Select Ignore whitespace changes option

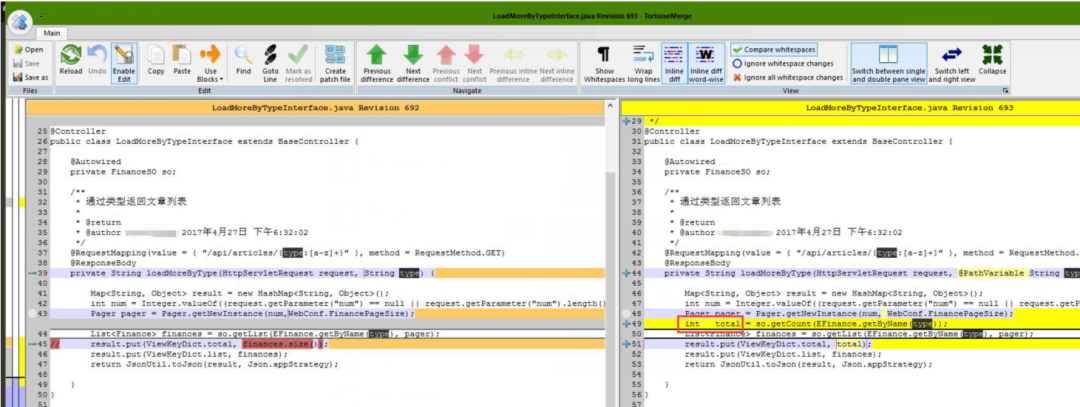coord(782,63)
